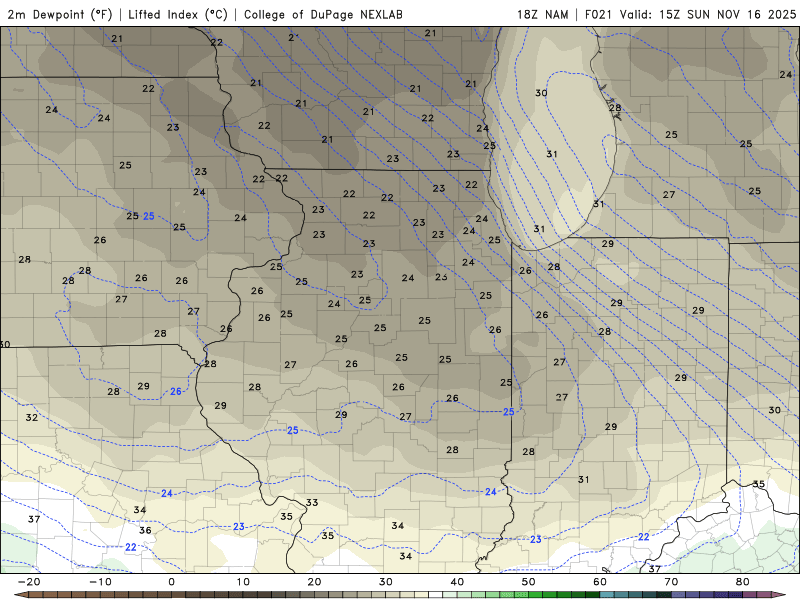
Task: Select the black 36 dewpoint value
Action: (145, 530)
